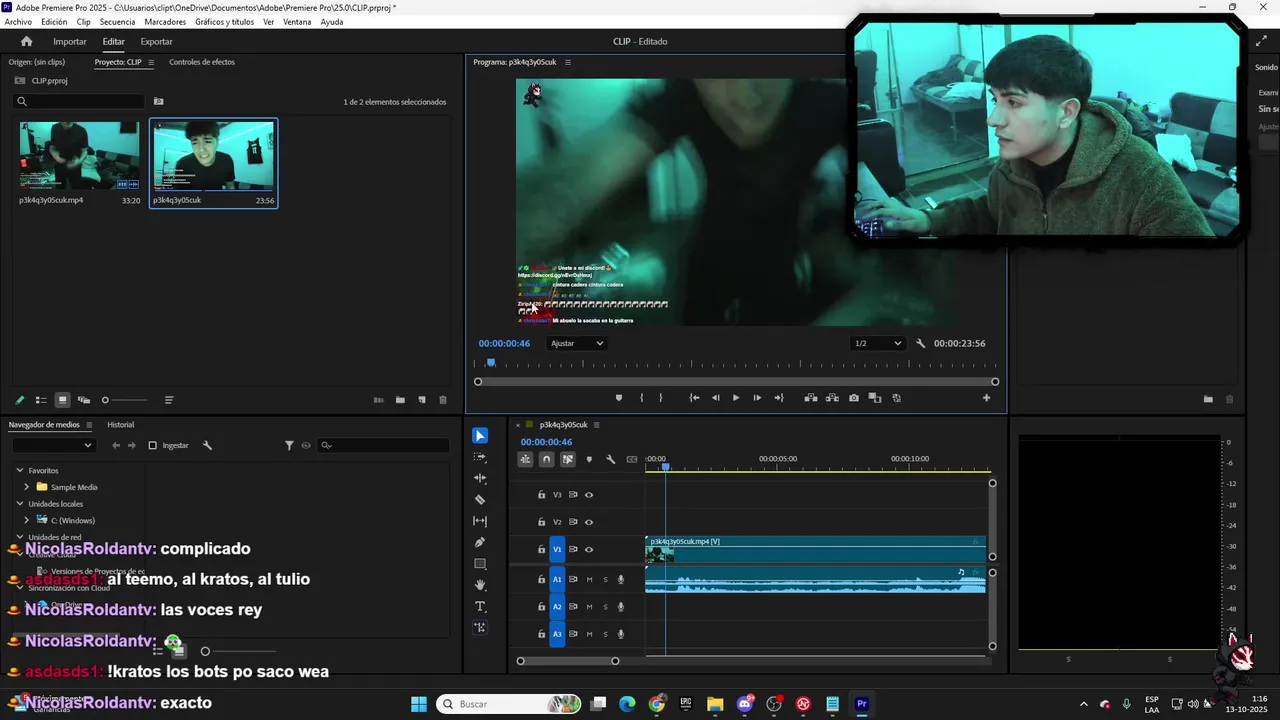Click the Export Frame camera icon
The width and height of the screenshot is (1280, 720).
(853, 398)
